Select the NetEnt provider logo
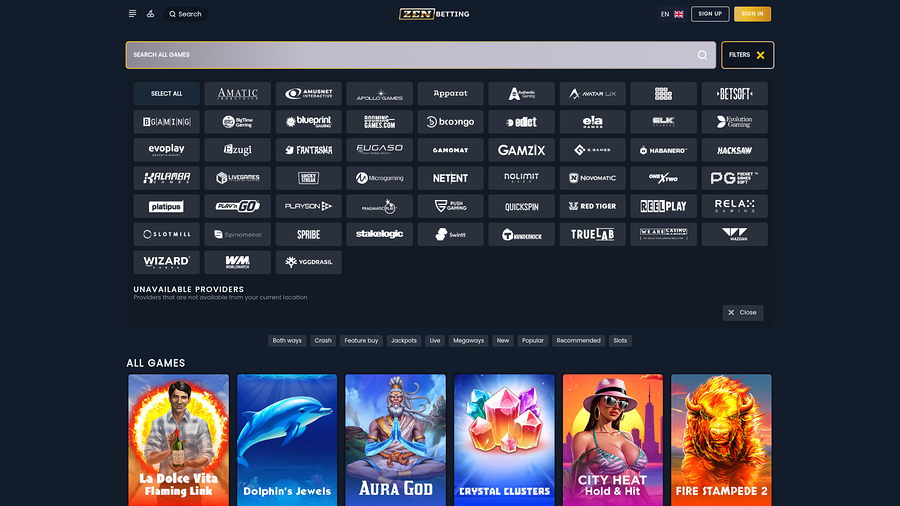This screenshot has height=506, width=900. pos(451,178)
